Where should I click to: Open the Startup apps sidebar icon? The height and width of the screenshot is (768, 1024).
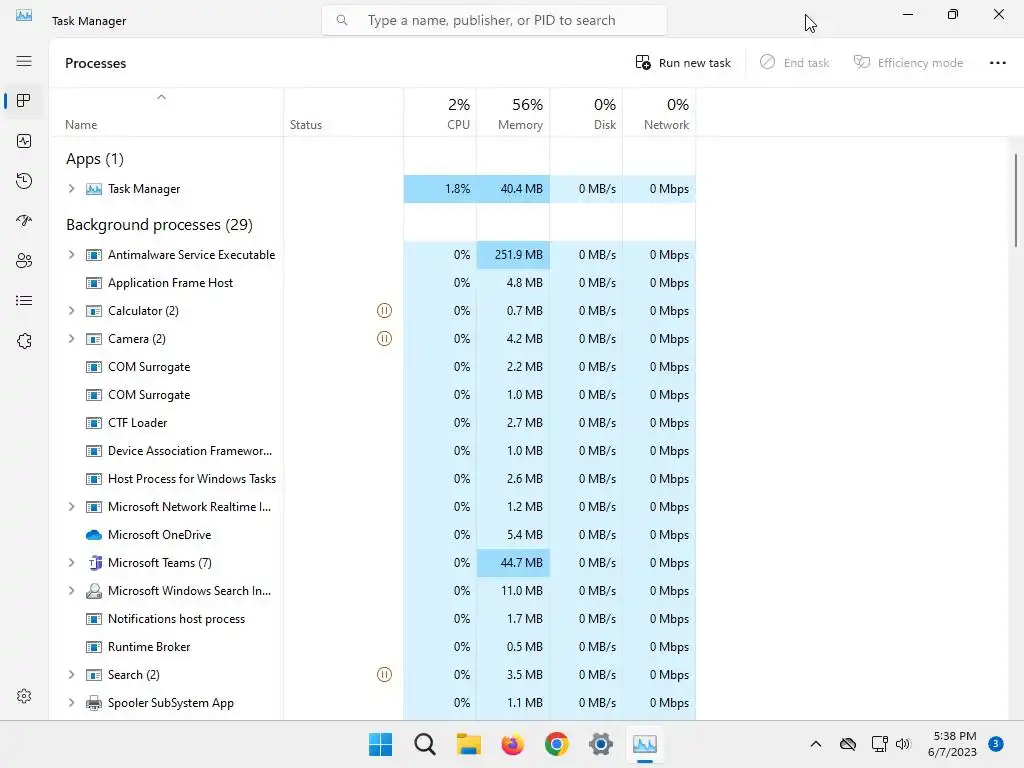pos(24,221)
